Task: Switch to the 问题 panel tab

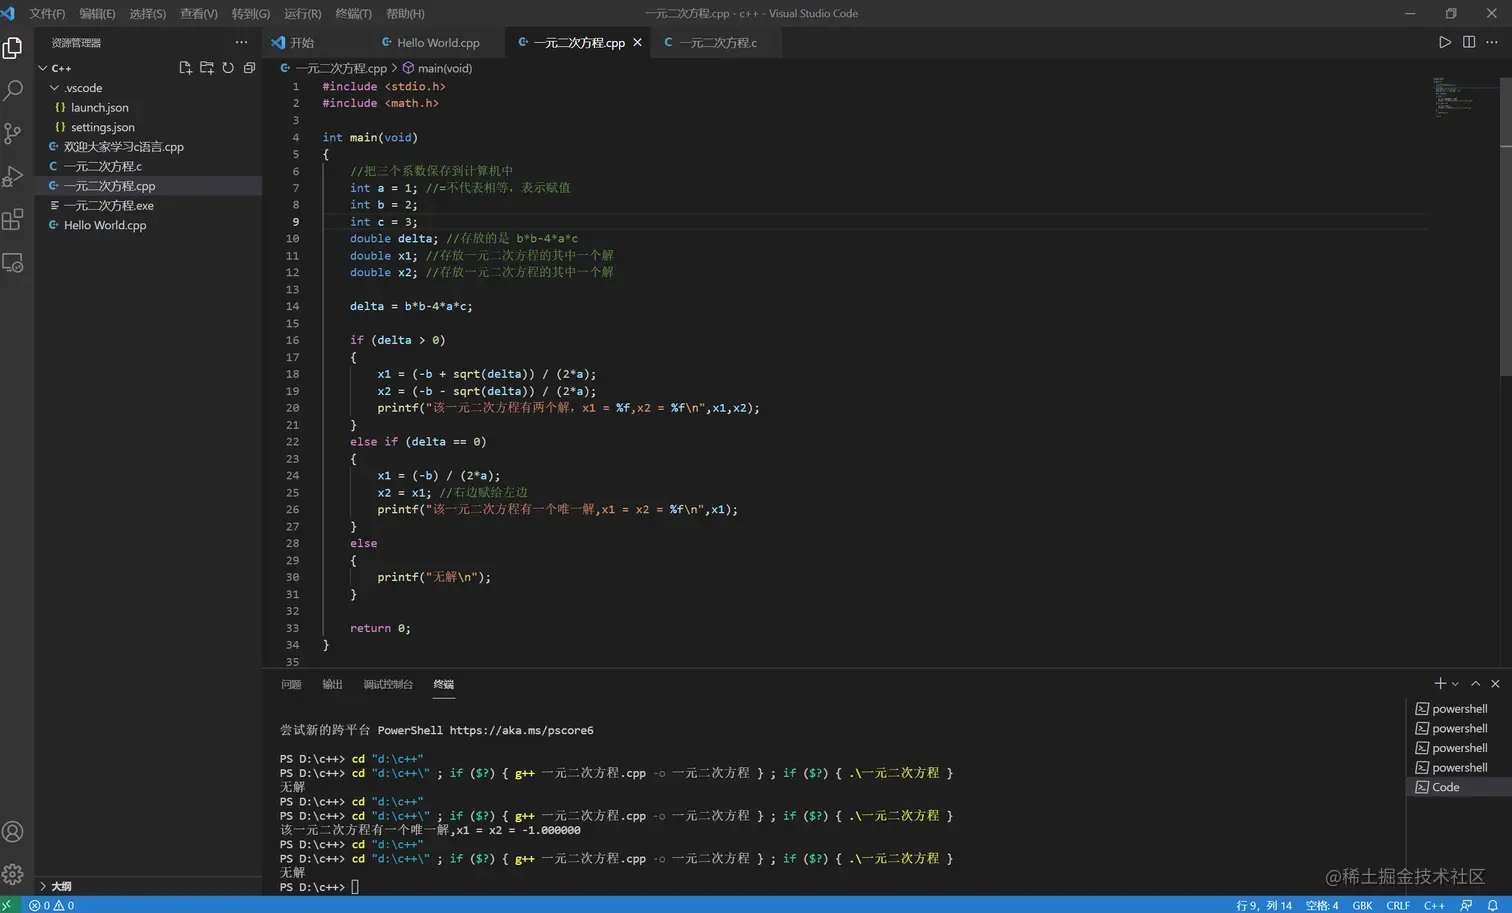Action: coord(291,685)
